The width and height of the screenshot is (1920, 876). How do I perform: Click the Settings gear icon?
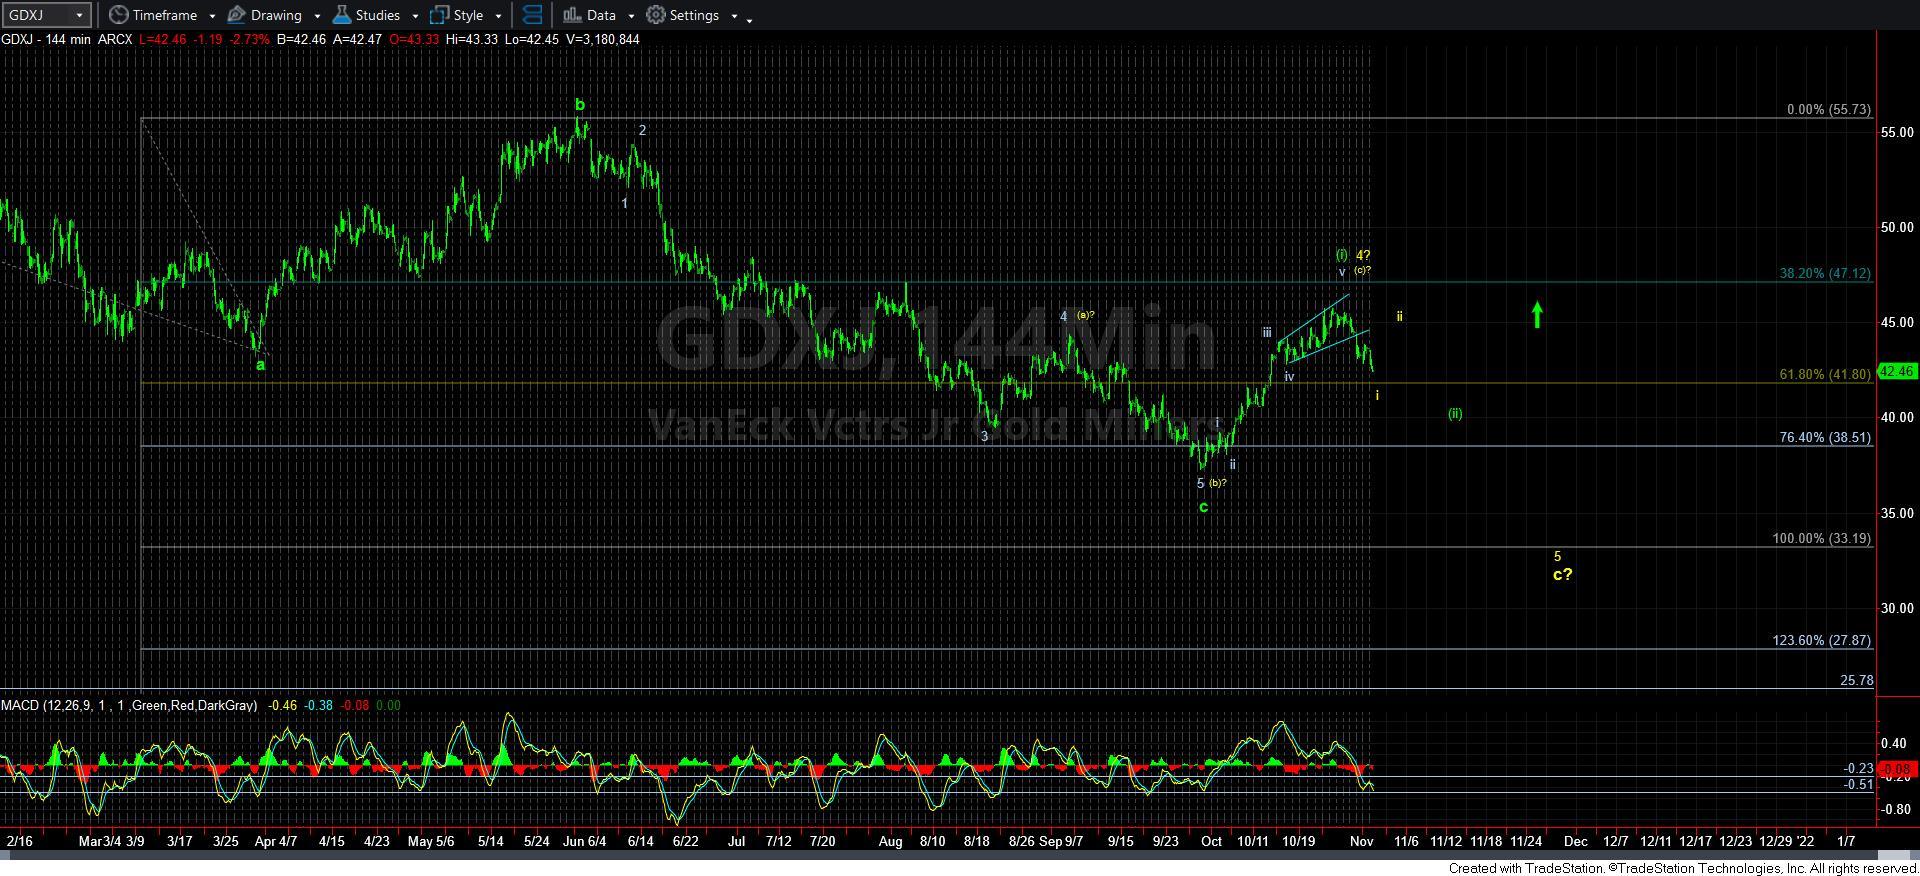click(656, 15)
